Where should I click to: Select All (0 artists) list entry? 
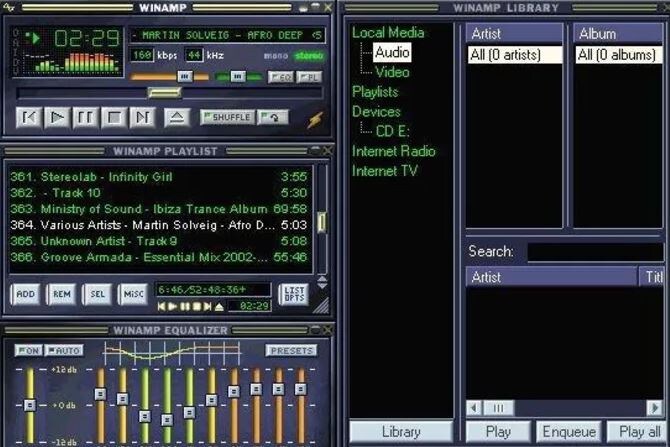pos(514,55)
